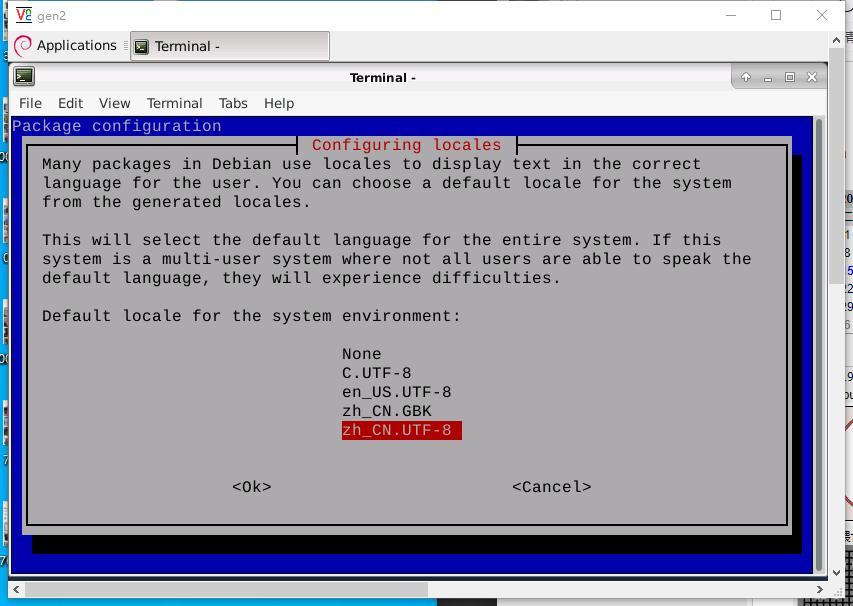Select the Terminal taskbar button

230,46
